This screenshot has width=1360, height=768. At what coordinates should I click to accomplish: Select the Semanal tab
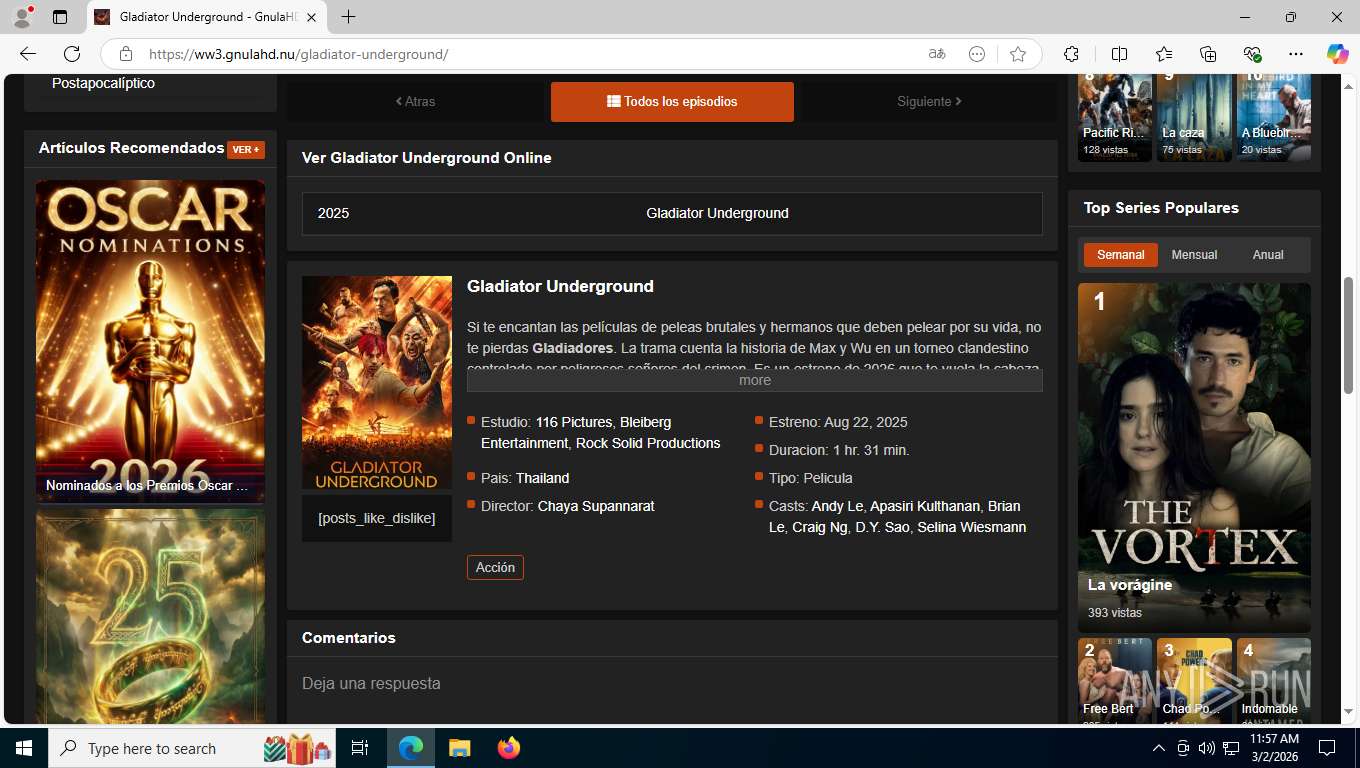pos(1120,255)
